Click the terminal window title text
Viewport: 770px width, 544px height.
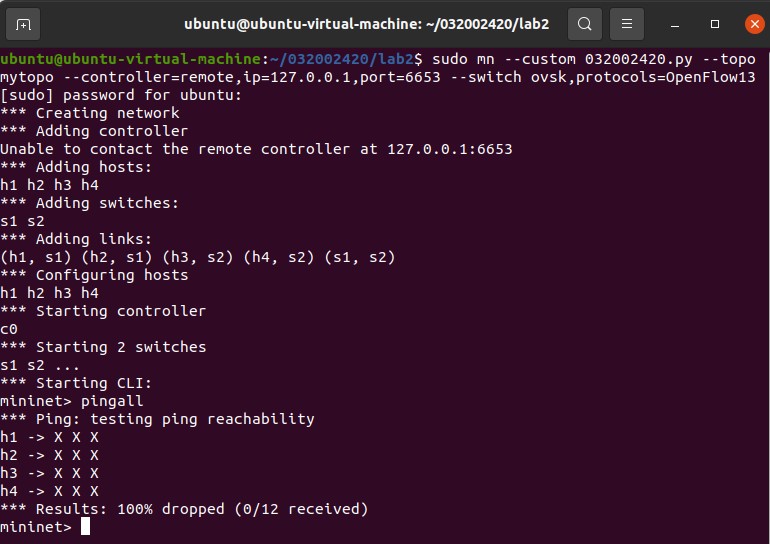coord(366,24)
